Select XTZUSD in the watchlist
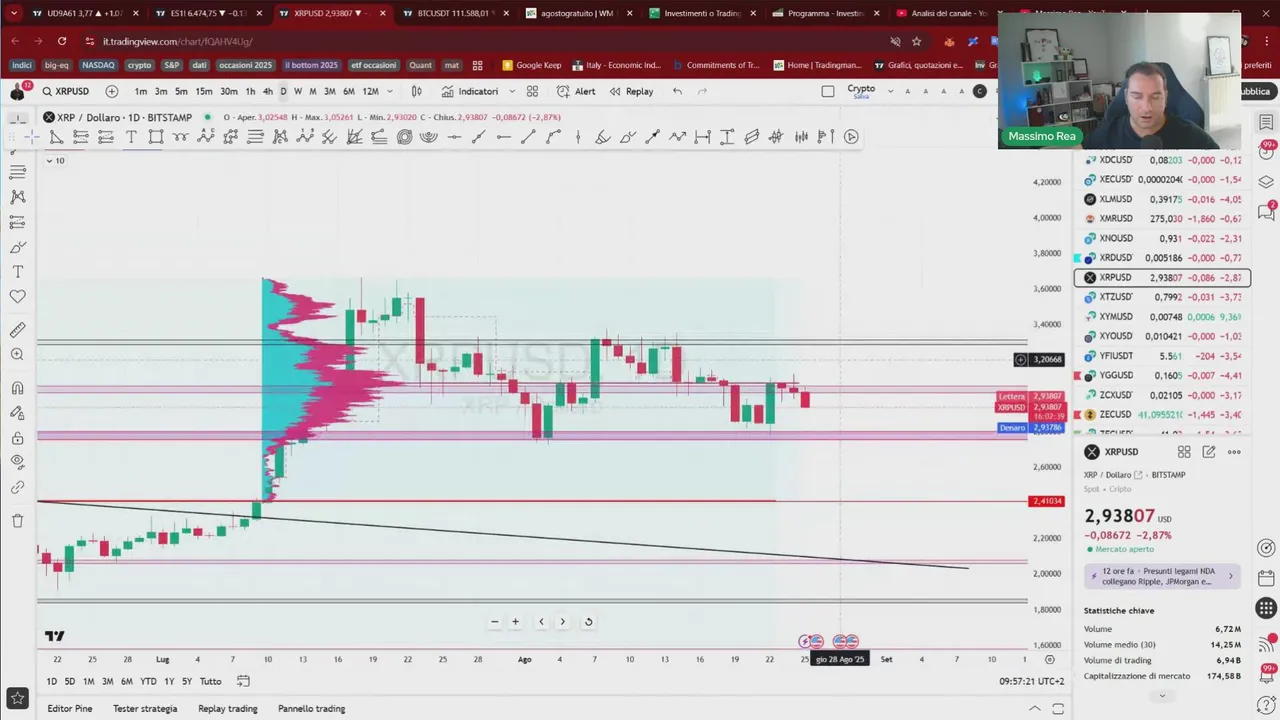This screenshot has width=1280, height=720. coord(1162,297)
